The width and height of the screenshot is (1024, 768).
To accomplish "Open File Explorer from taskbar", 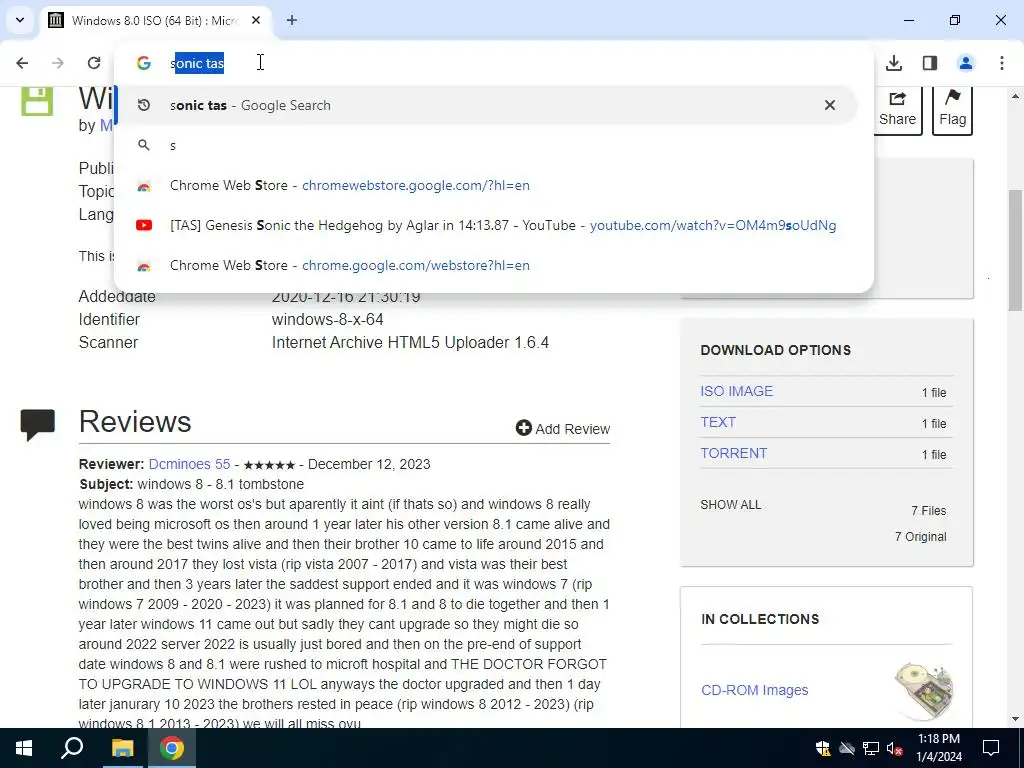I will pyautogui.click(x=122, y=748).
